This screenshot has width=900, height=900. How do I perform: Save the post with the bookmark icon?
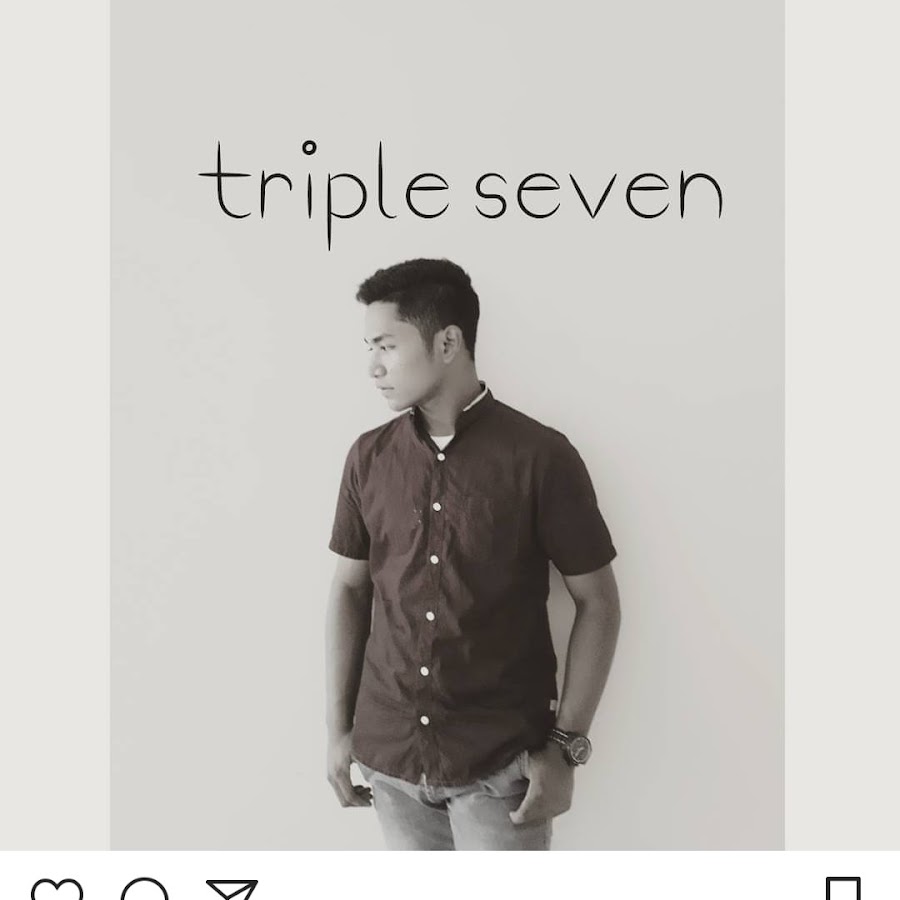tap(843, 889)
